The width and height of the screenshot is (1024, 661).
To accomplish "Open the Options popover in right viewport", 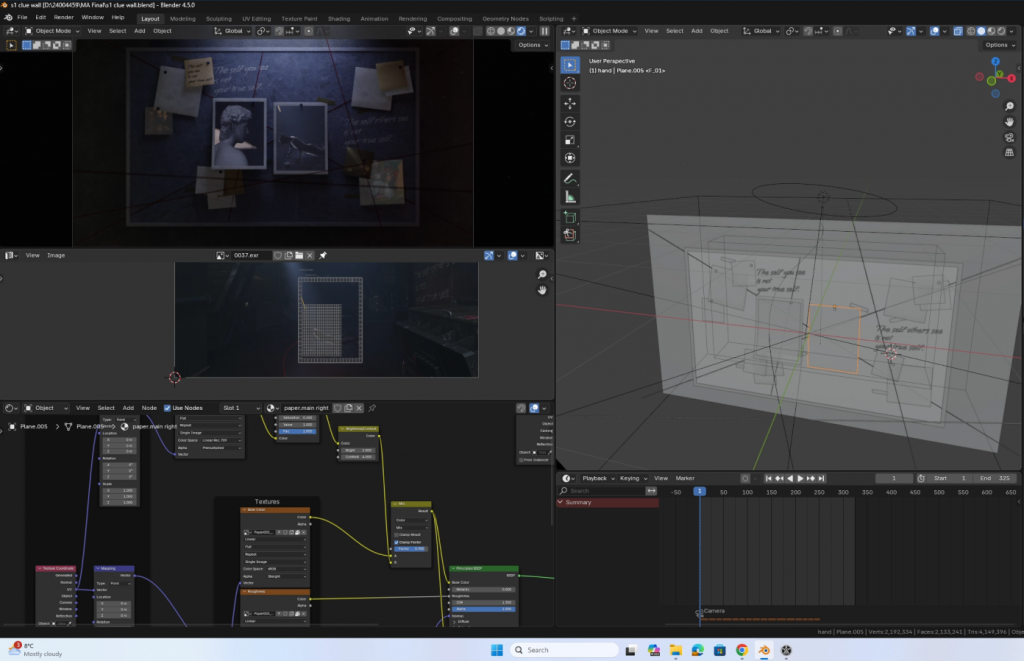I will pyautogui.click(x=997, y=45).
